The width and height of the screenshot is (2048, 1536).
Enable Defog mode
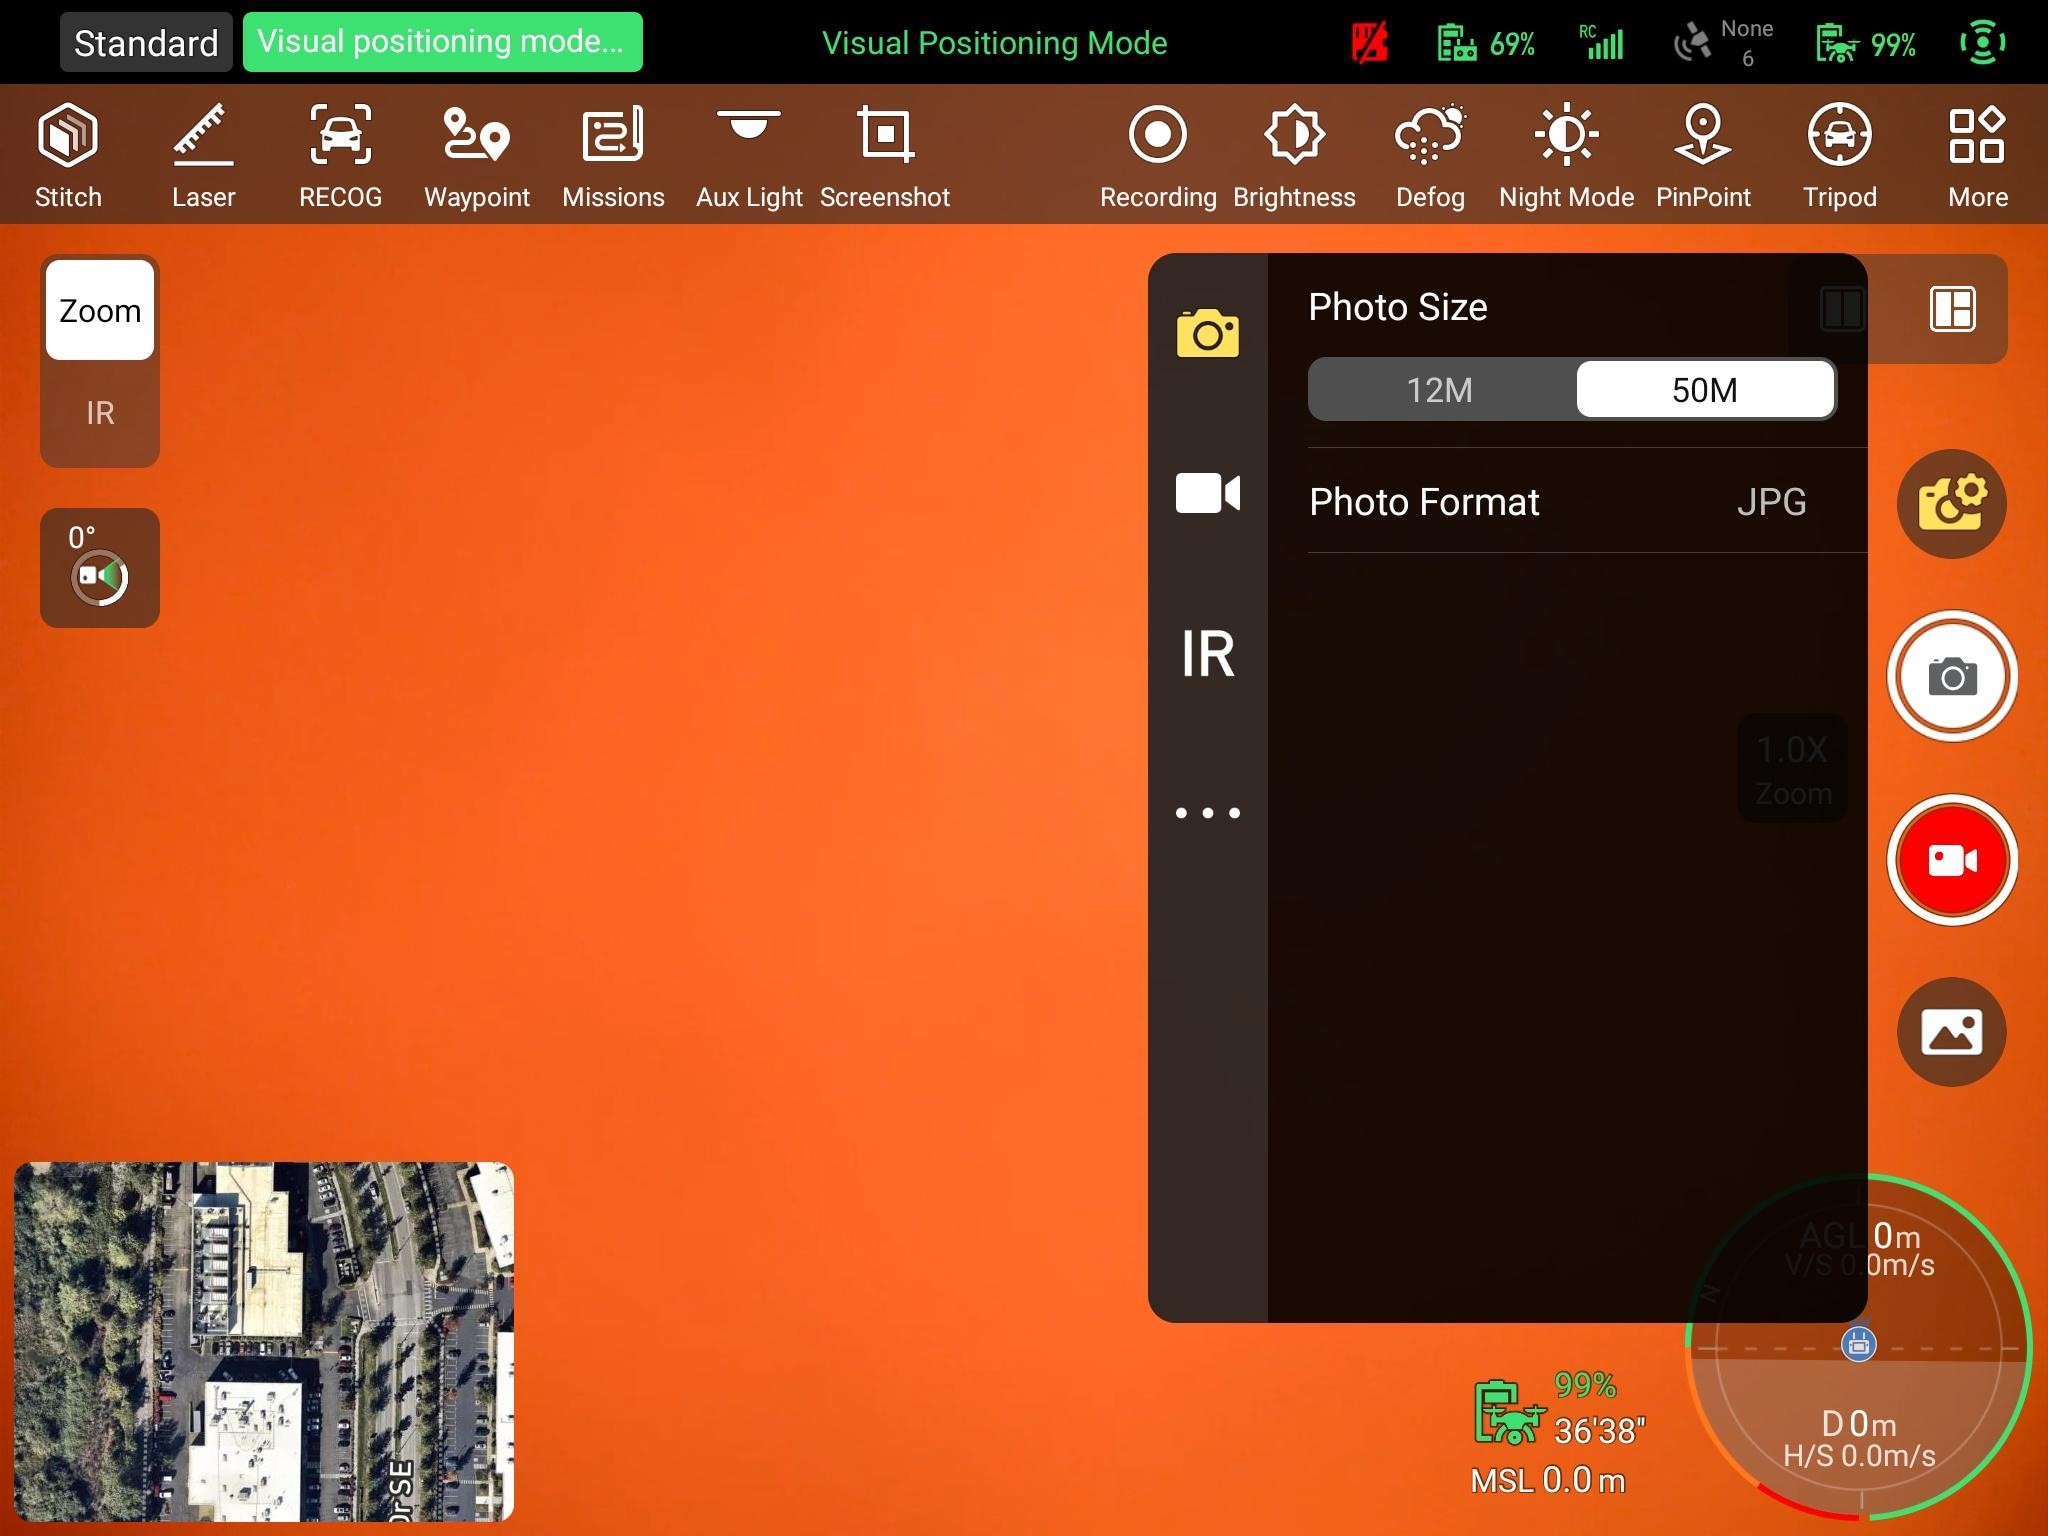[1430, 155]
